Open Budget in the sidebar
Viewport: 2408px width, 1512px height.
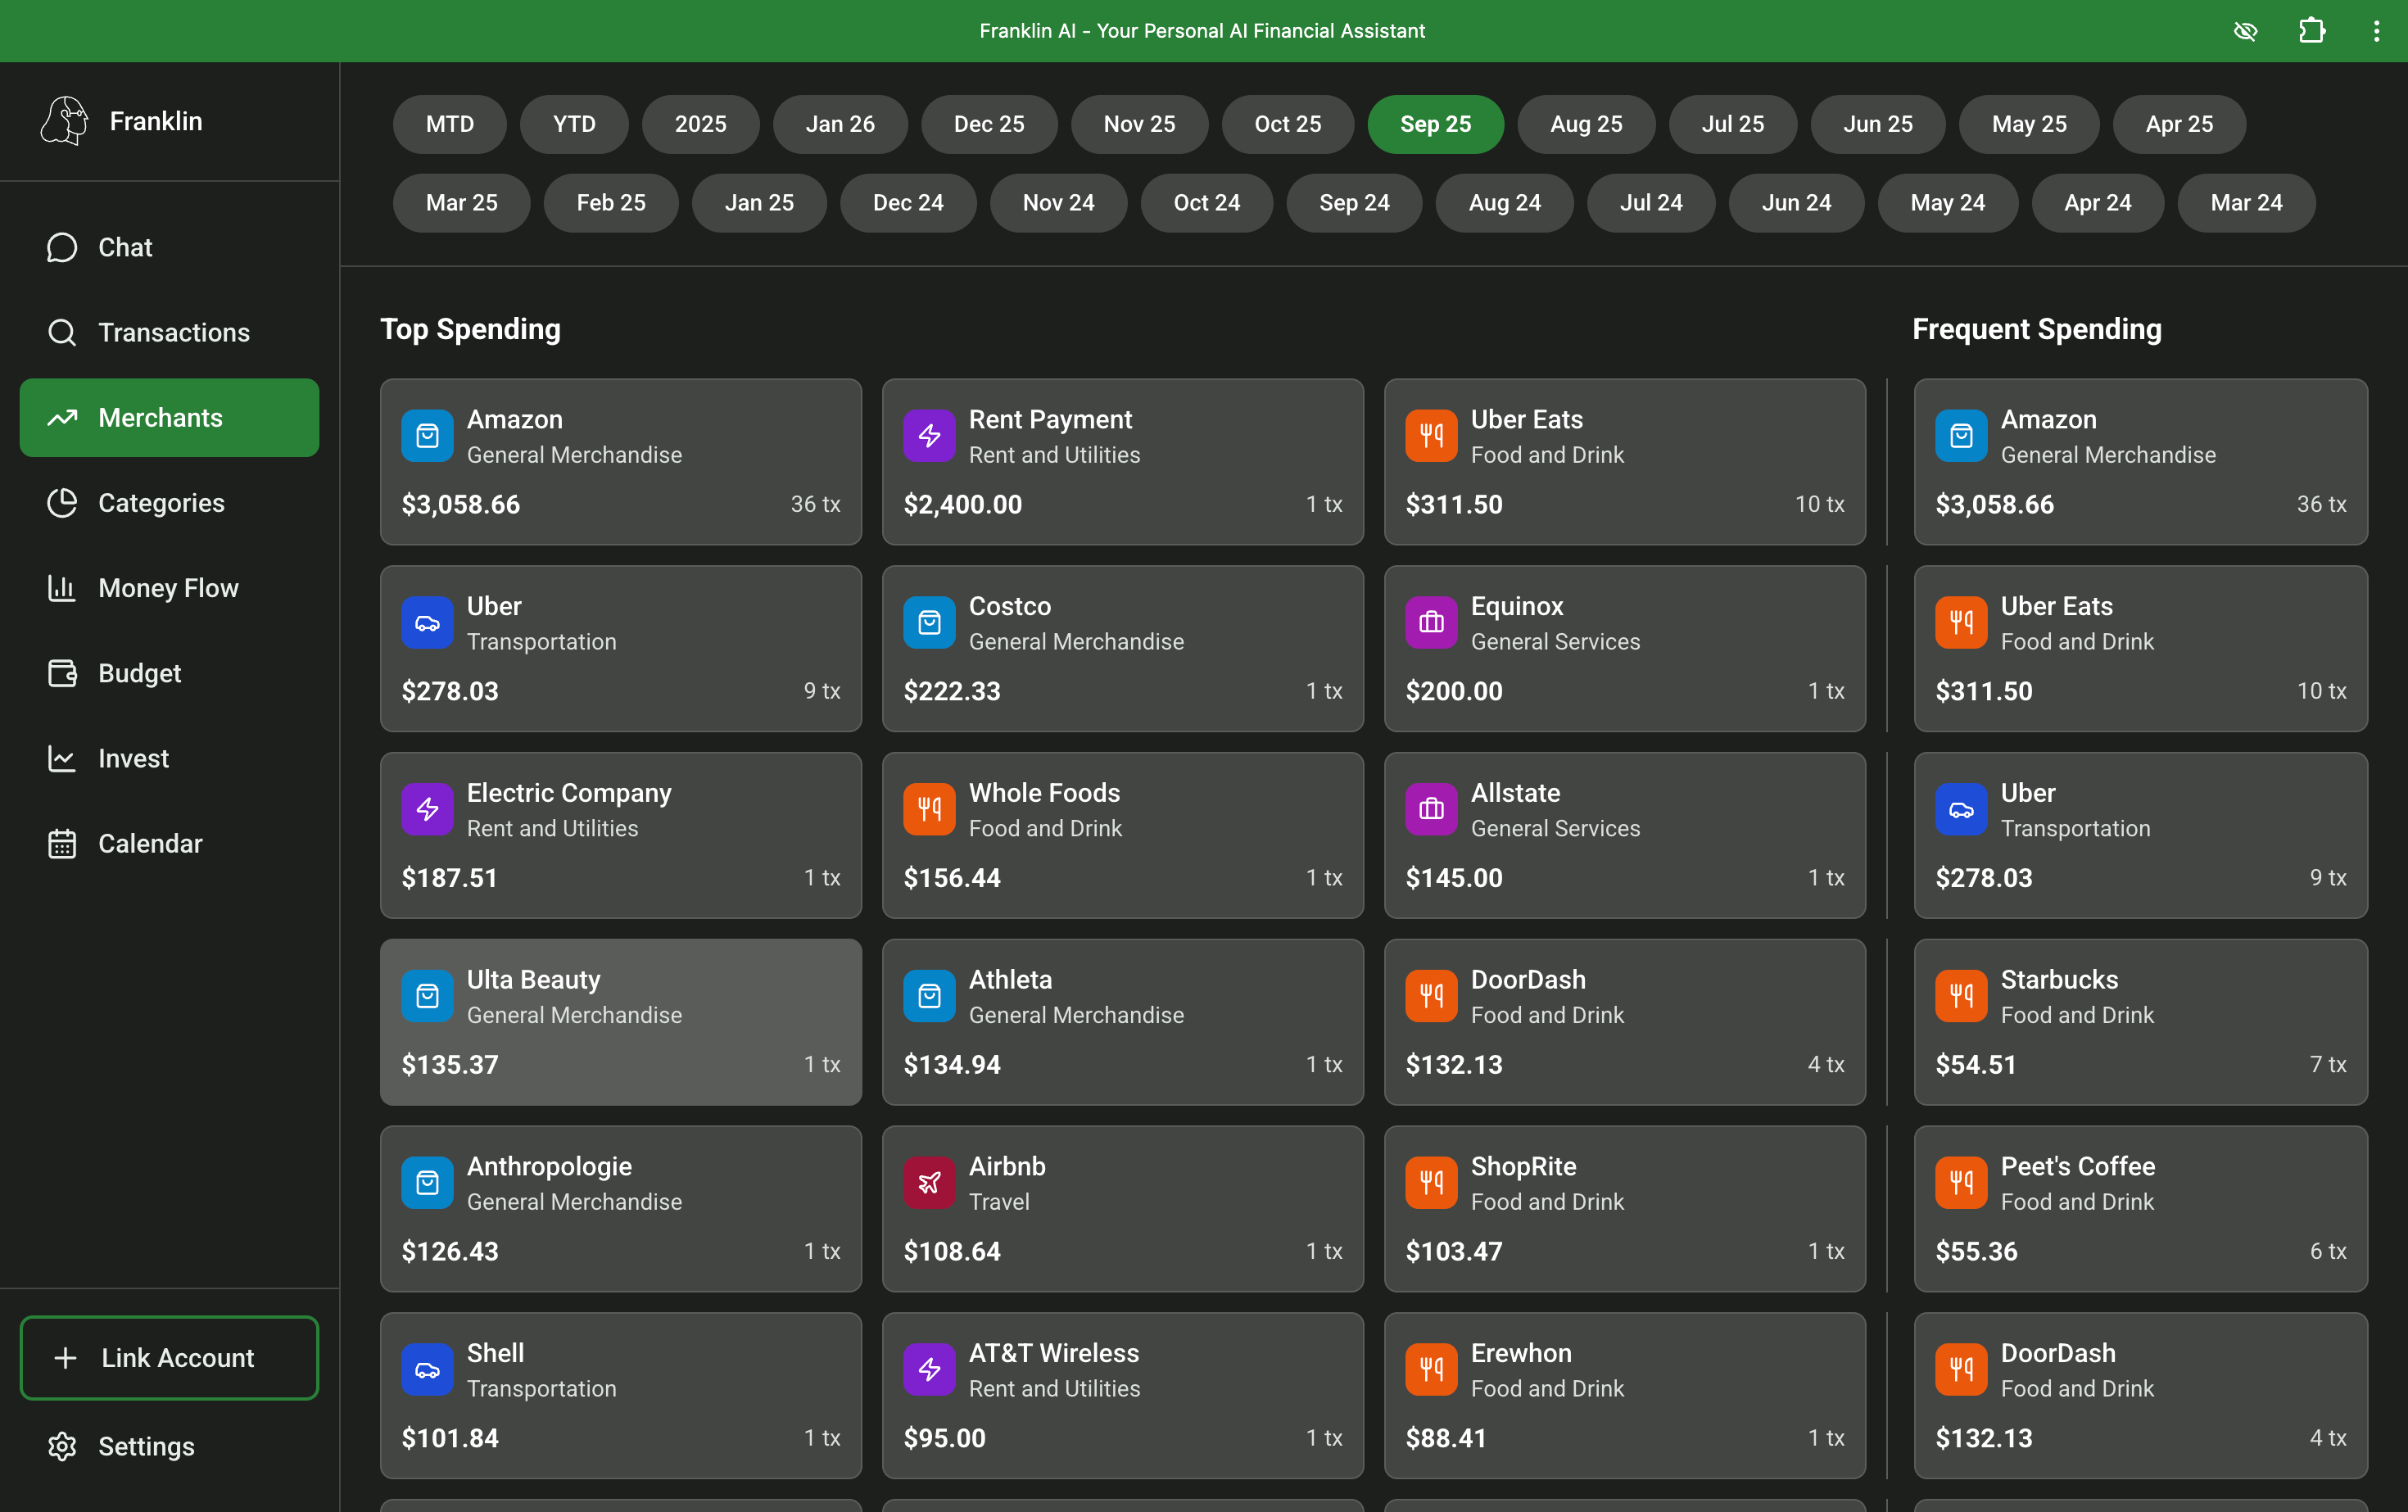[x=169, y=673]
